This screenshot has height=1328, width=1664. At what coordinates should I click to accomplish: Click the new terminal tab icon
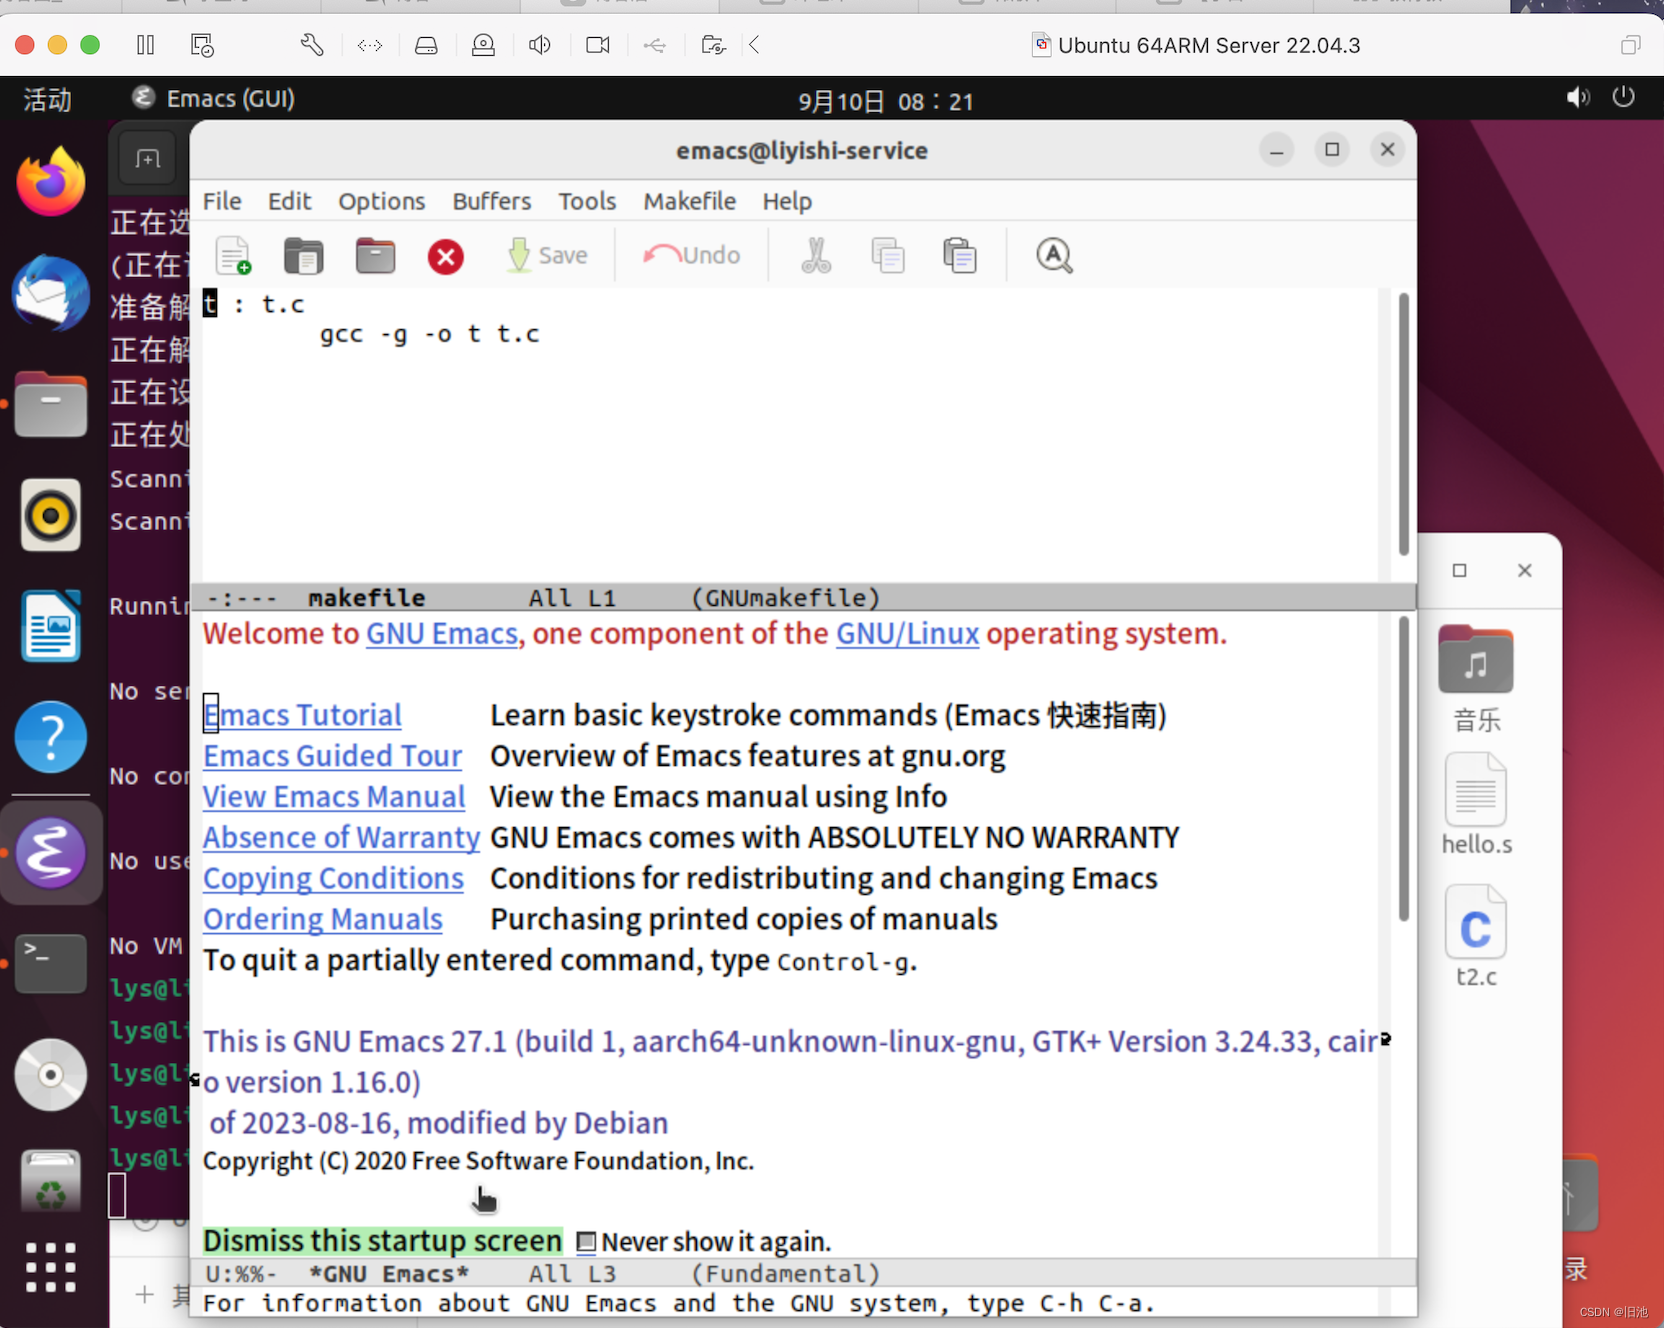148,159
